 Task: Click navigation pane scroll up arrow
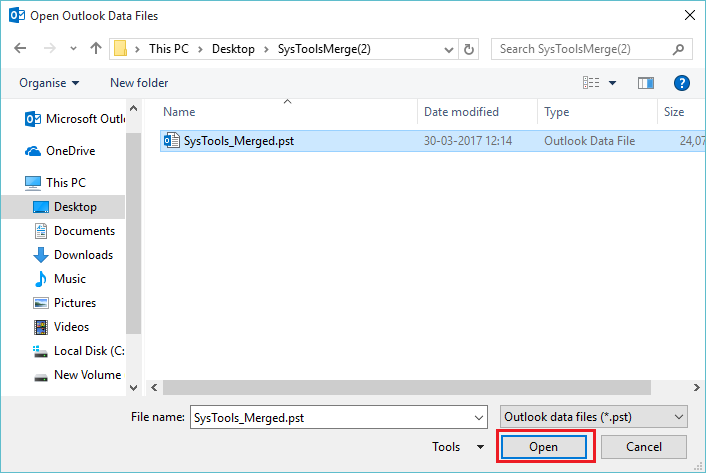point(133,108)
